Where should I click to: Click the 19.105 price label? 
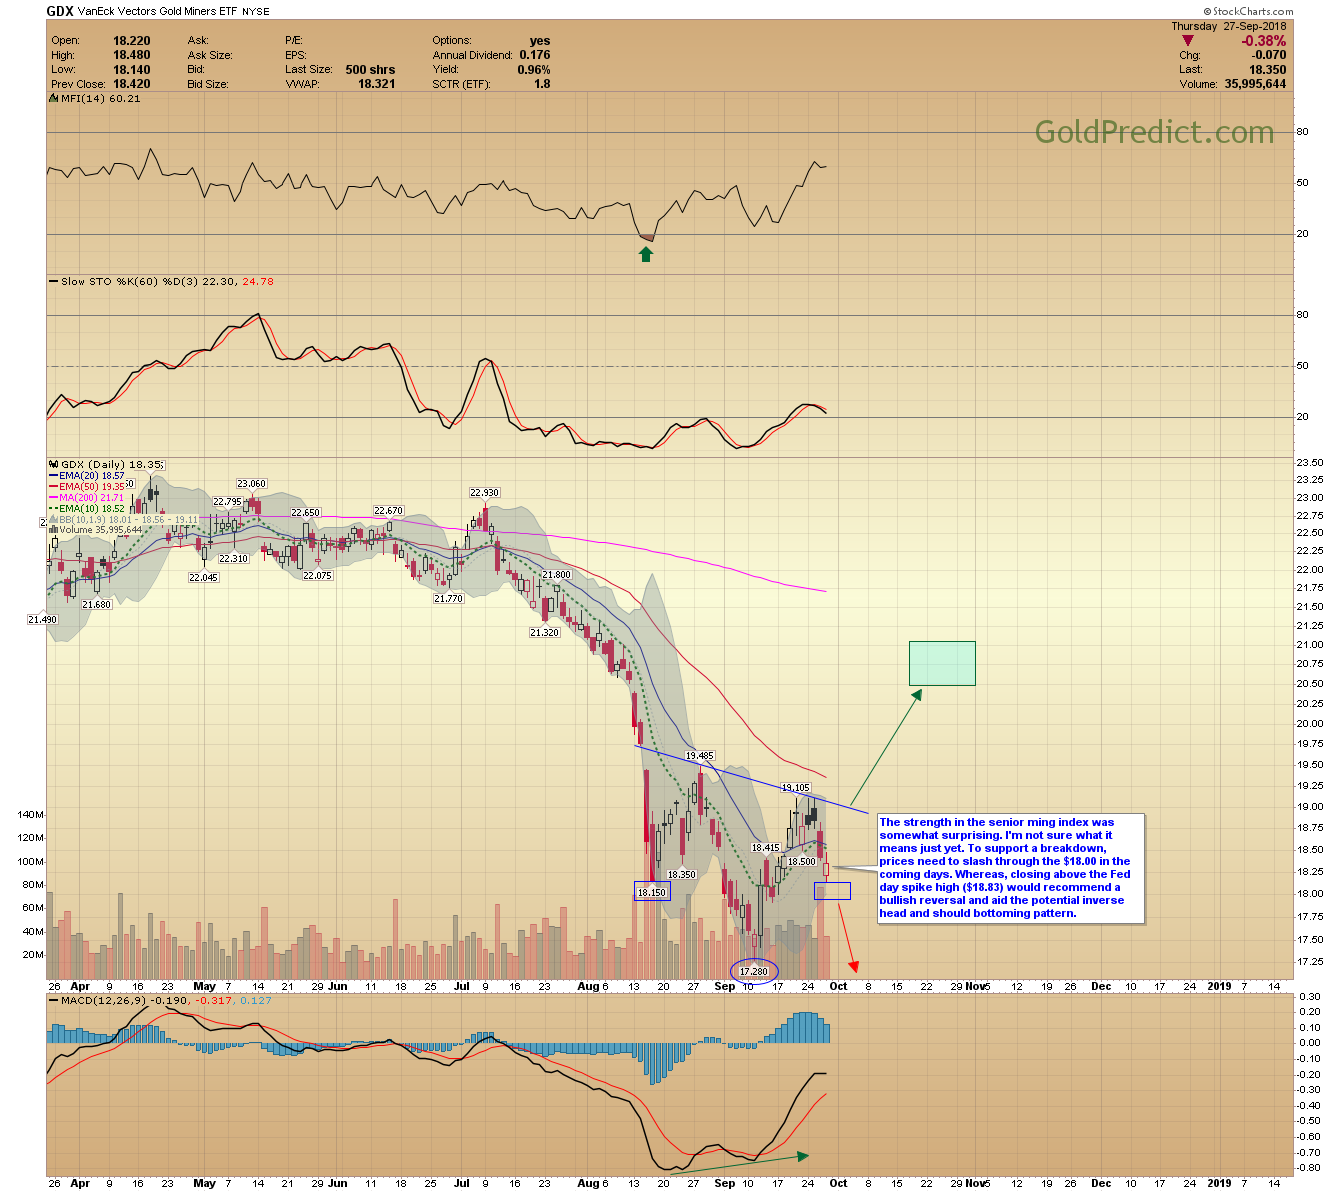795,788
